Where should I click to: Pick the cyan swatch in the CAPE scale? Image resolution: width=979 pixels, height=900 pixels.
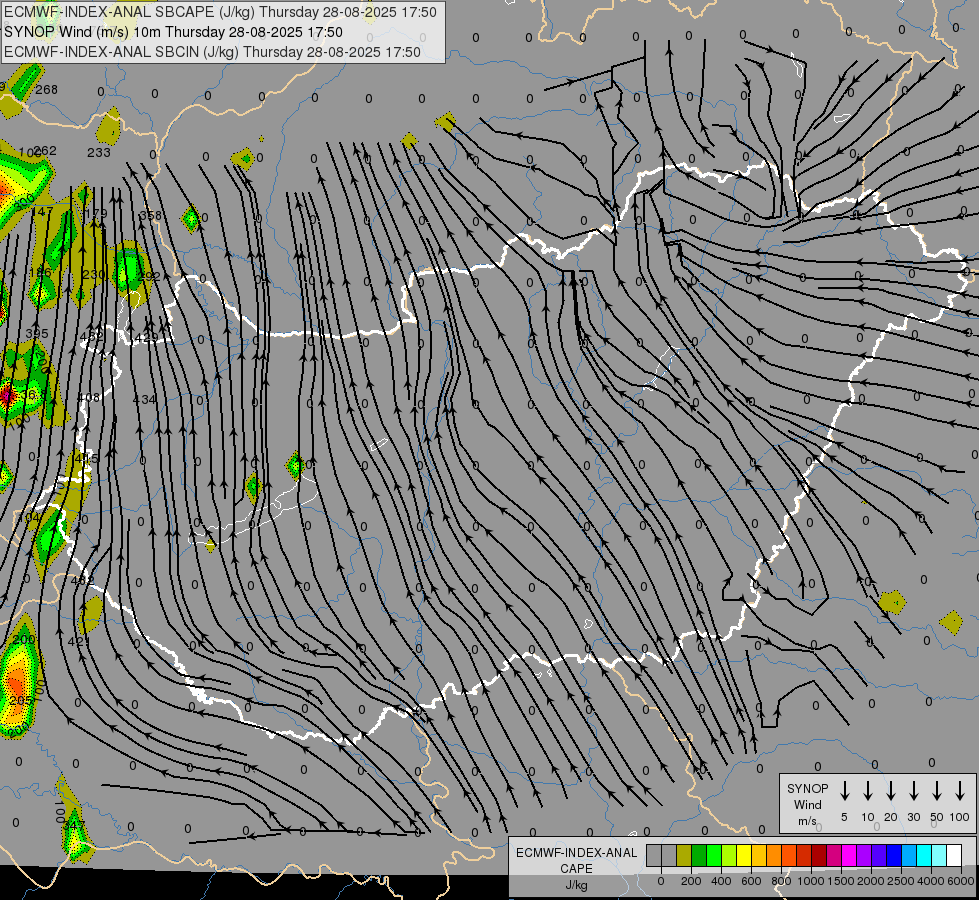pyautogui.click(x=924, y=855)
